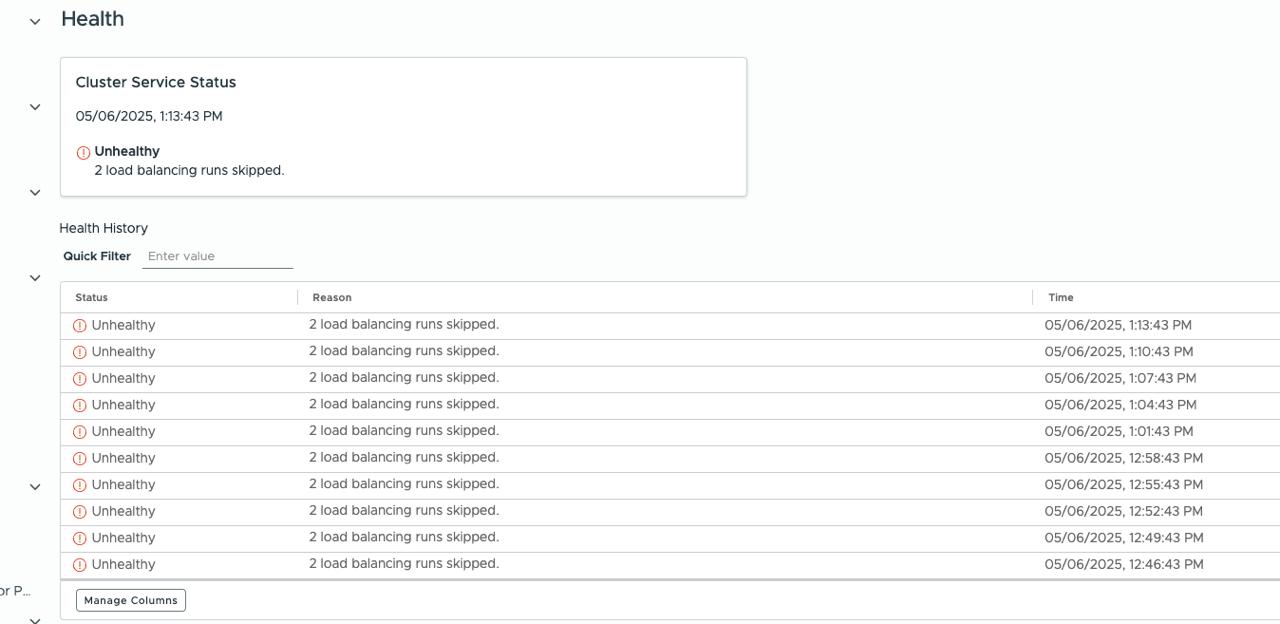
Task: Click the warning icon in the 12:52:43 PM row
Action: click(x=80, y=512)
